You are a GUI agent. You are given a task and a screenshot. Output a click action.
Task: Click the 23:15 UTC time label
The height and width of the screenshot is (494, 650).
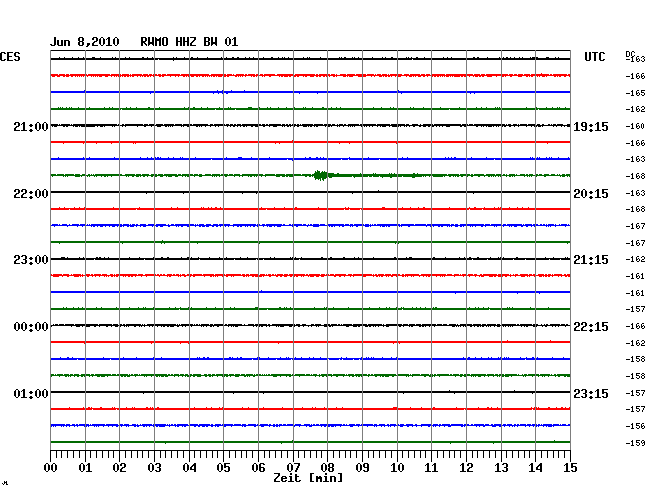591,393
